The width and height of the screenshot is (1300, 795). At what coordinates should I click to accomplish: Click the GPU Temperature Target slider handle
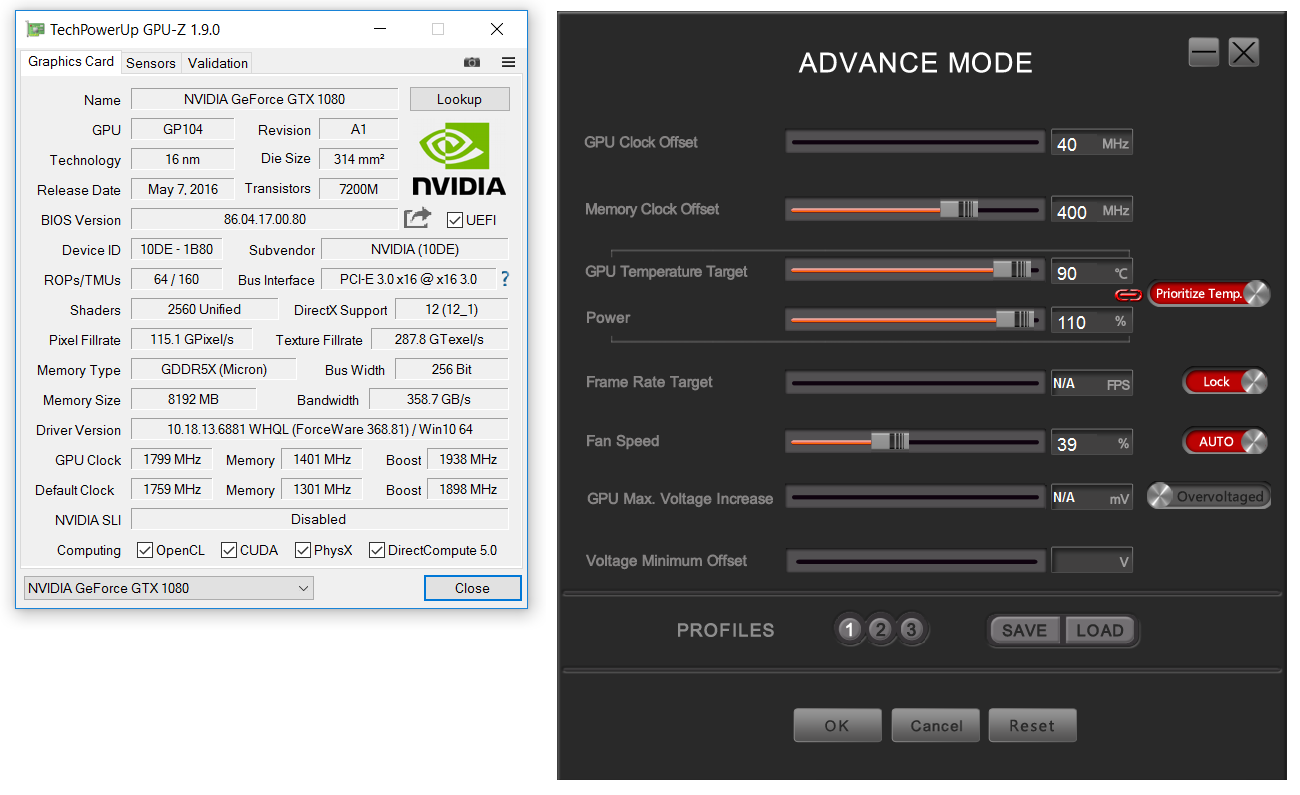click(1011, 270)
